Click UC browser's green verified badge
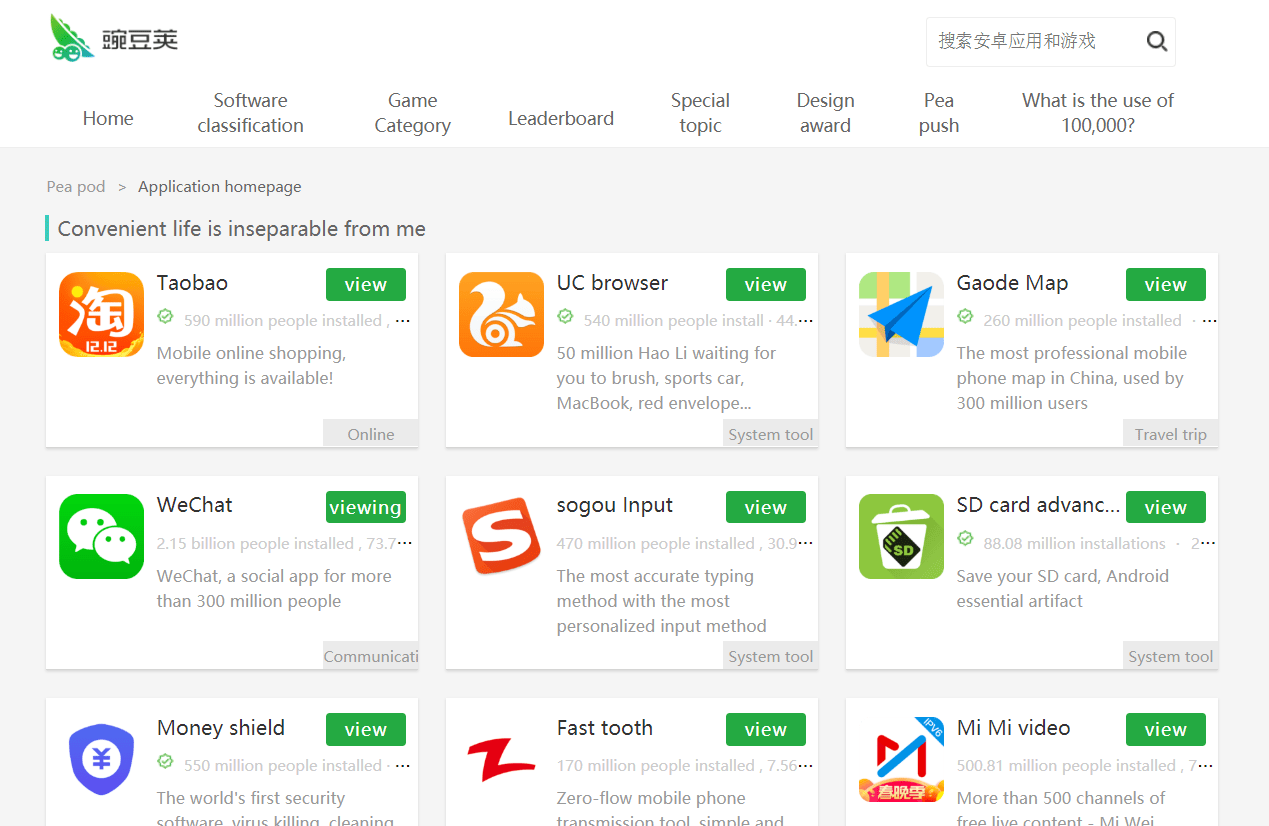 pos(565,317)
